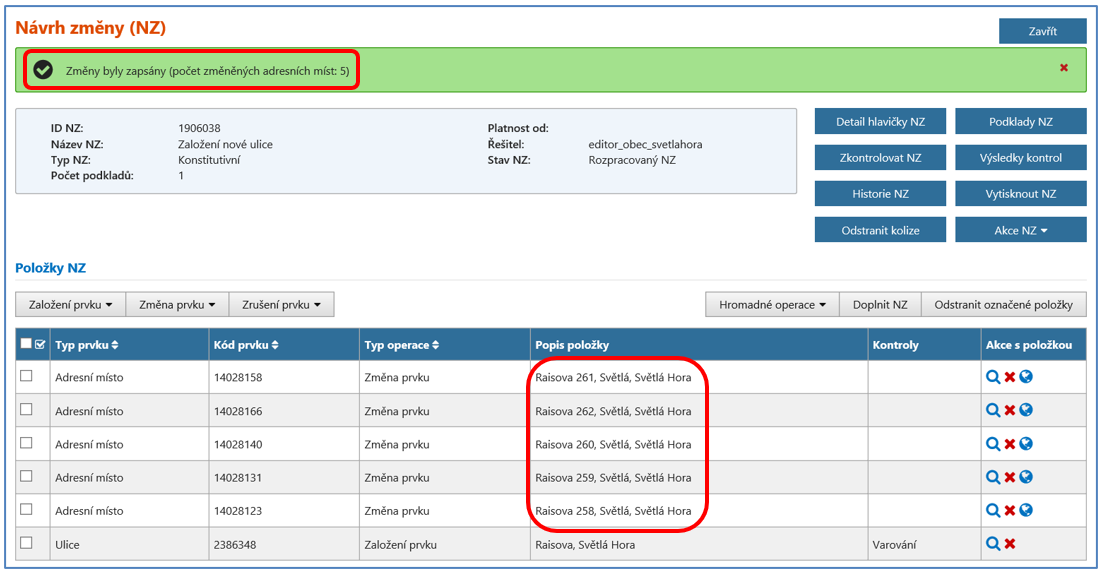Open the Hromadné operace dropdown
This screenshot has width=1100, height=572.
click(x=772, y=305)
